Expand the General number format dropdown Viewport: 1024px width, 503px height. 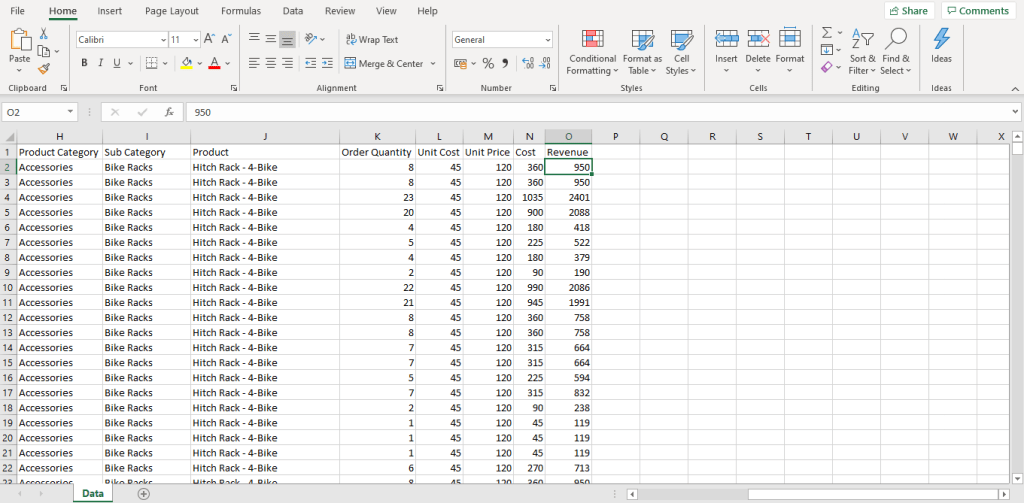(x=547, y=40)
